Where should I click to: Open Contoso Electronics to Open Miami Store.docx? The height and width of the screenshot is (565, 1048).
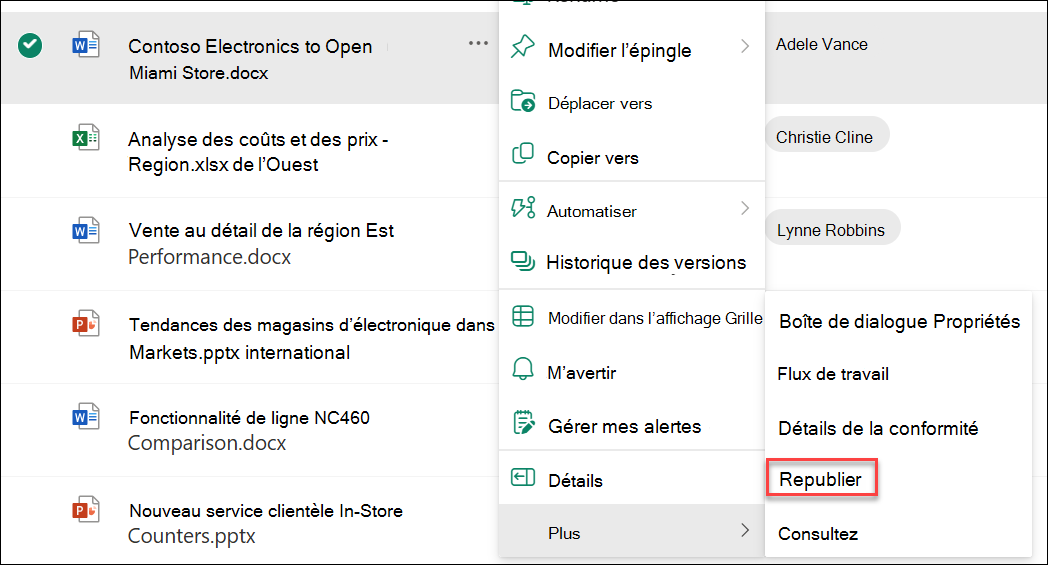pyautogui.click(x=250, y=59)
